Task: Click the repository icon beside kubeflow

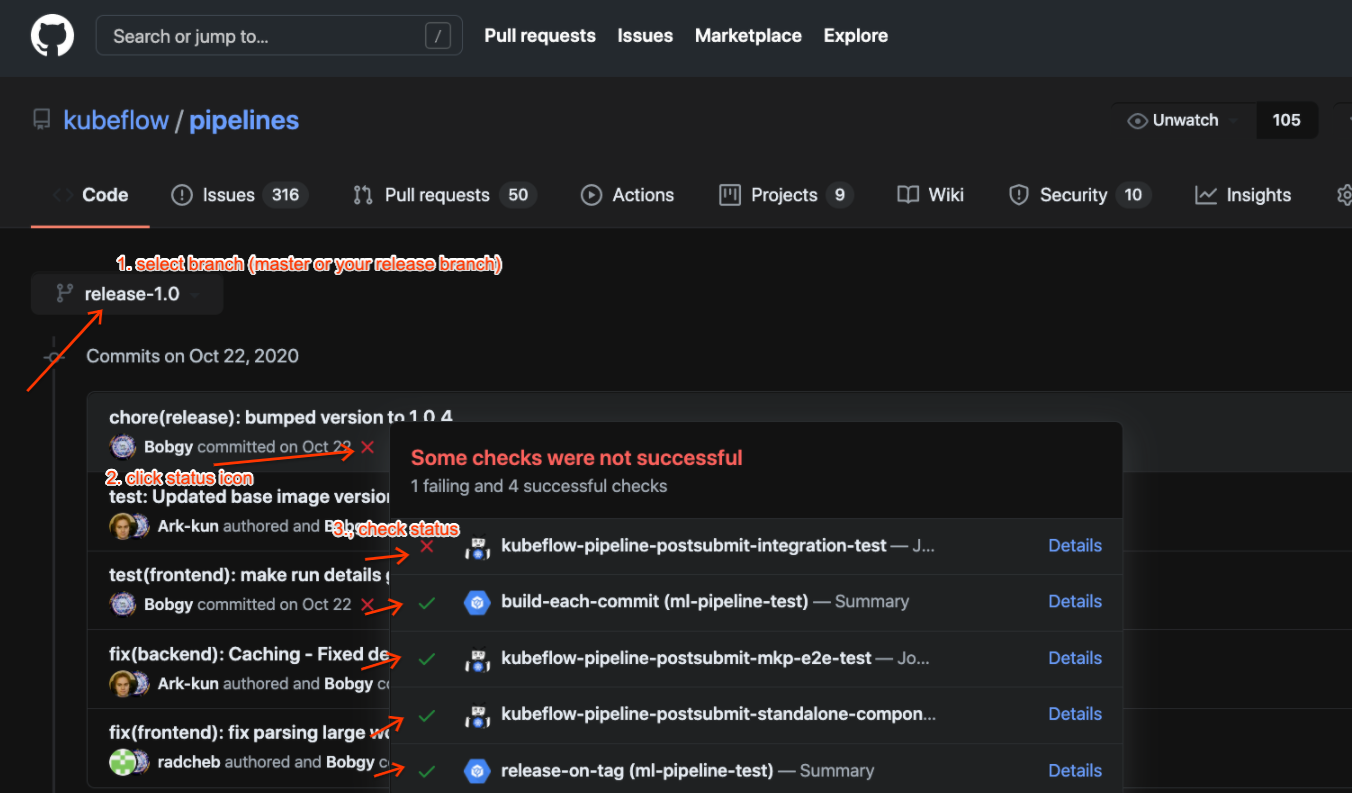Action: click(x=41, y=120)
